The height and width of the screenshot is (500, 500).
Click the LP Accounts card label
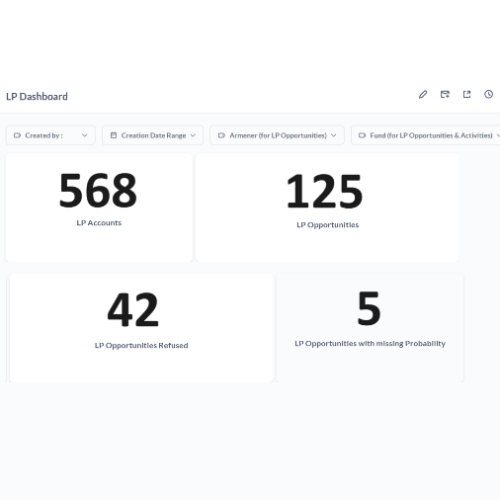point(99,223)
